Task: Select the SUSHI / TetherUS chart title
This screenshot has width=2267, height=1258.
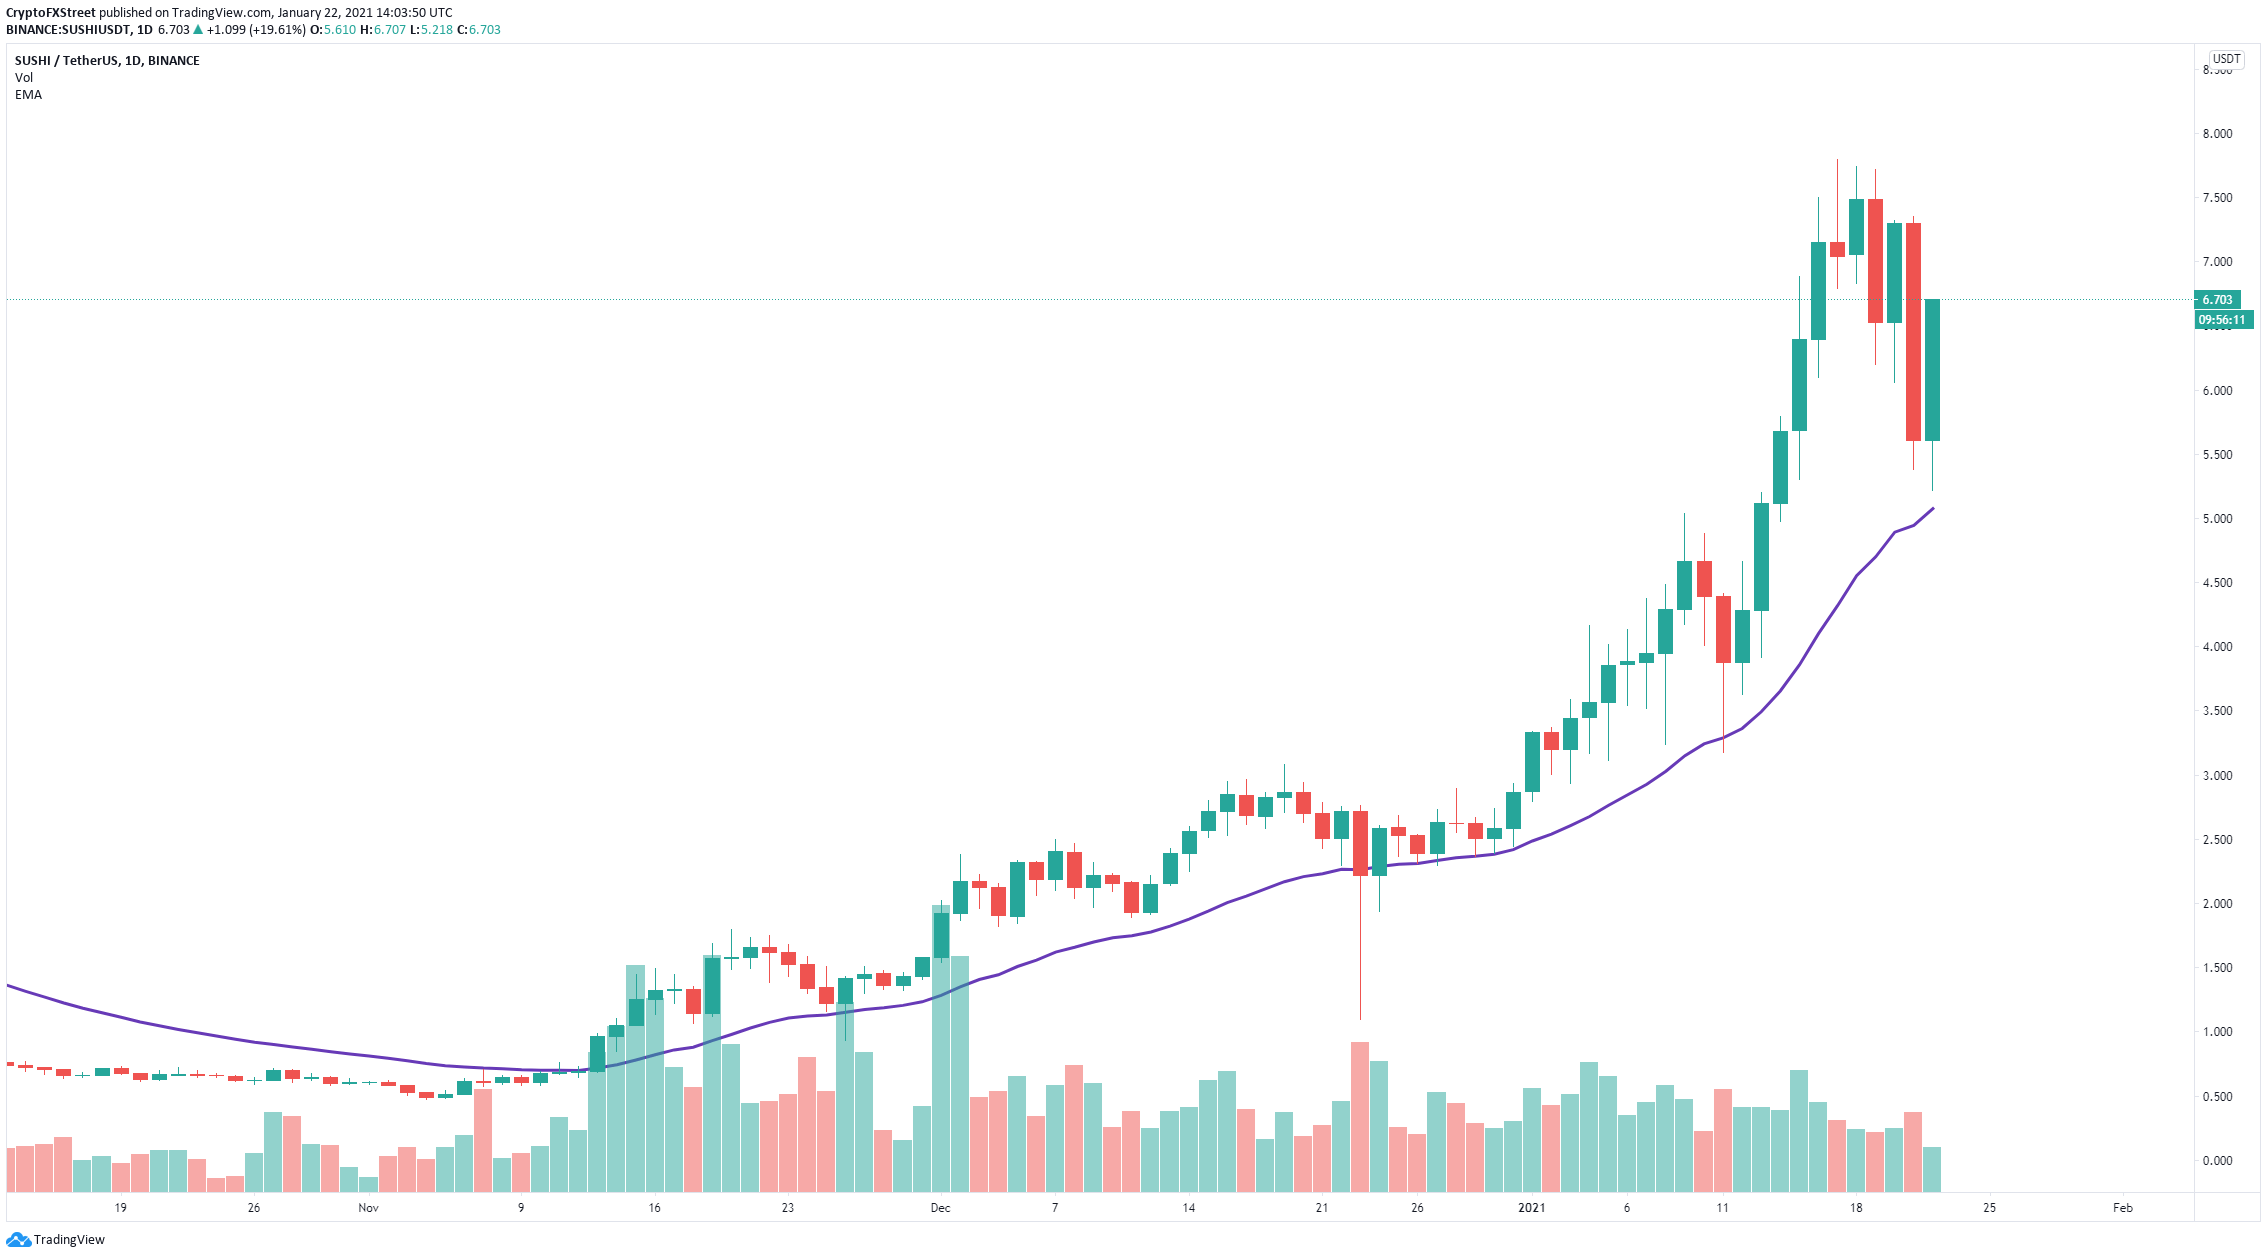Action: [107, 61]
